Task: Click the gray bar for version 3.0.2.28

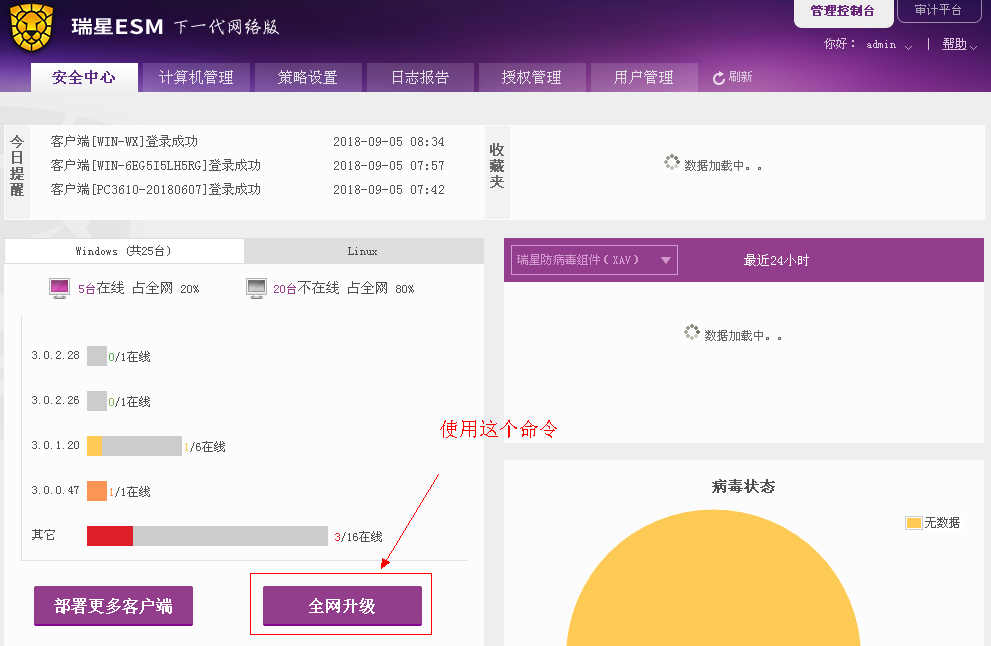Action: click(97, 356)
